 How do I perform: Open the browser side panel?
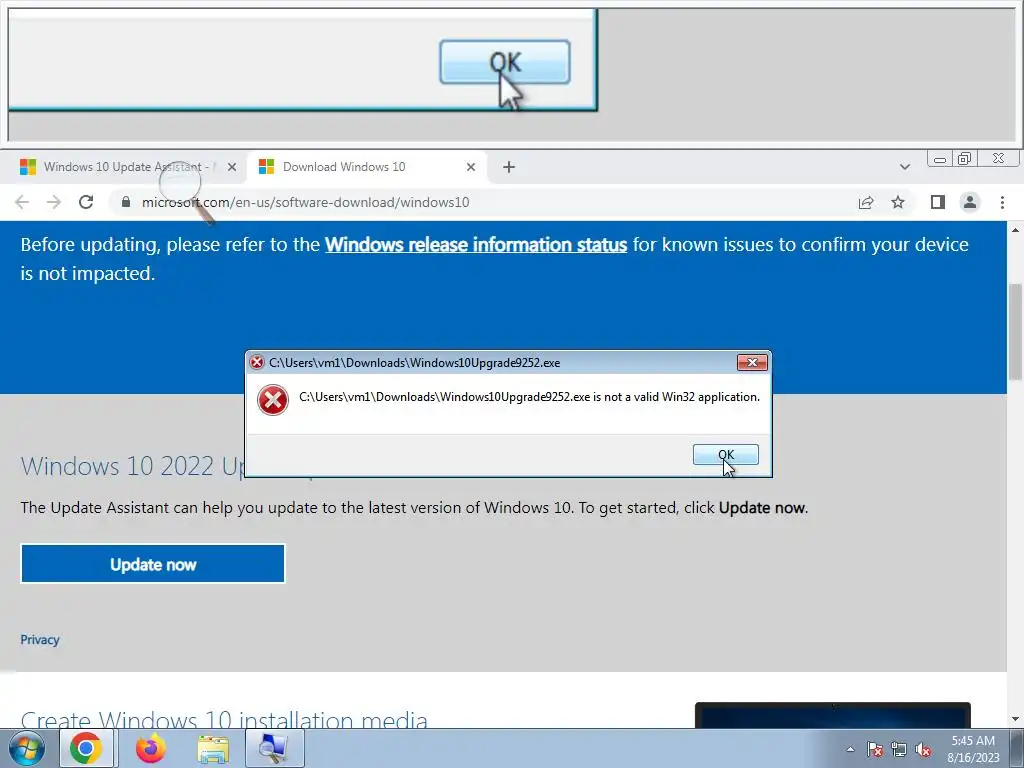pos(938,202)
